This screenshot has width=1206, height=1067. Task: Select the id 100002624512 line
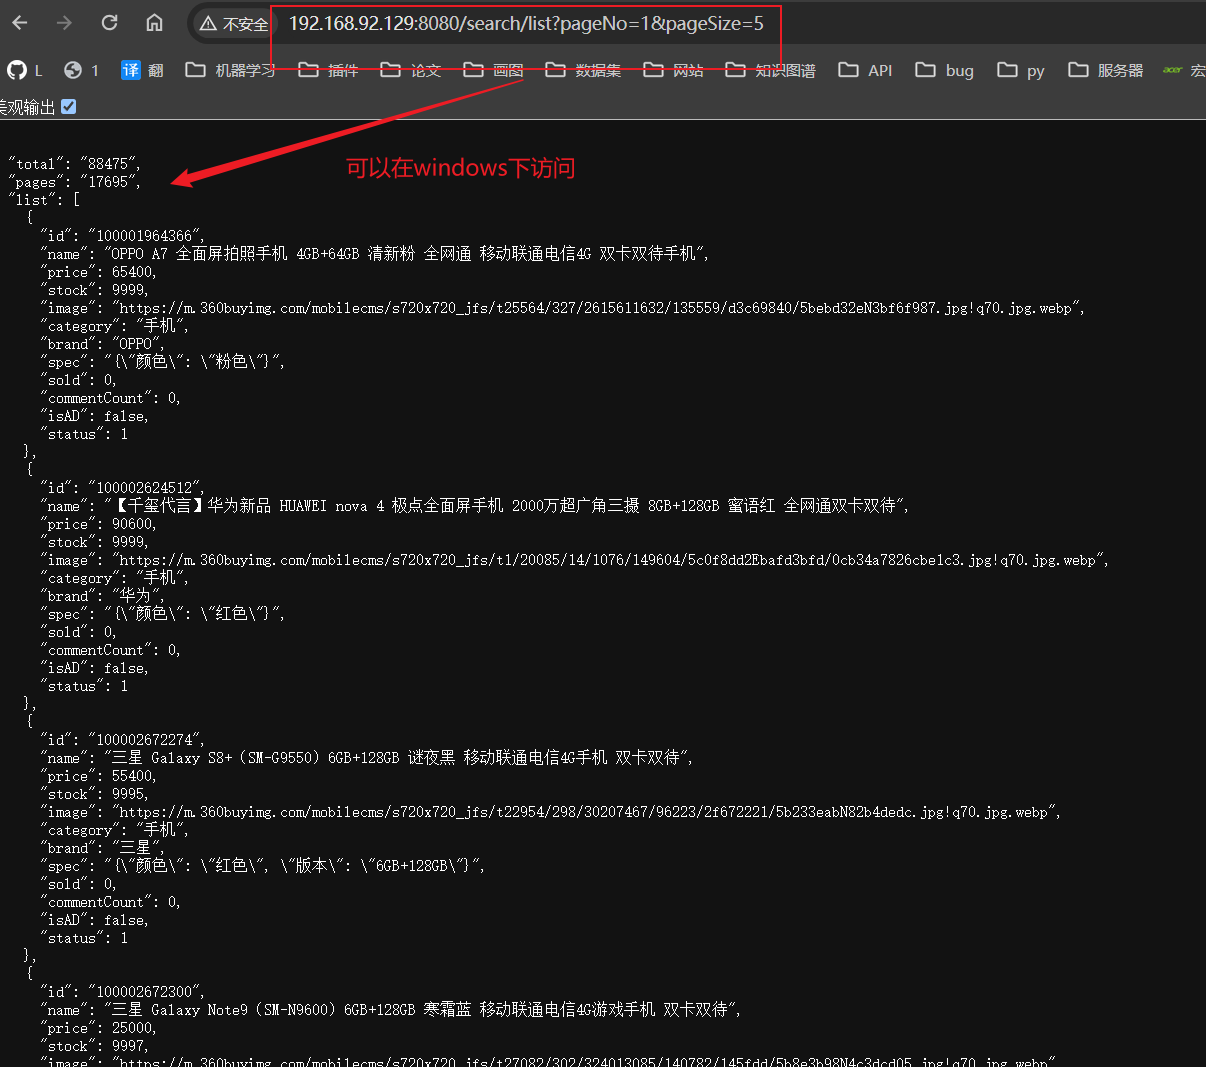click(122, 488)
